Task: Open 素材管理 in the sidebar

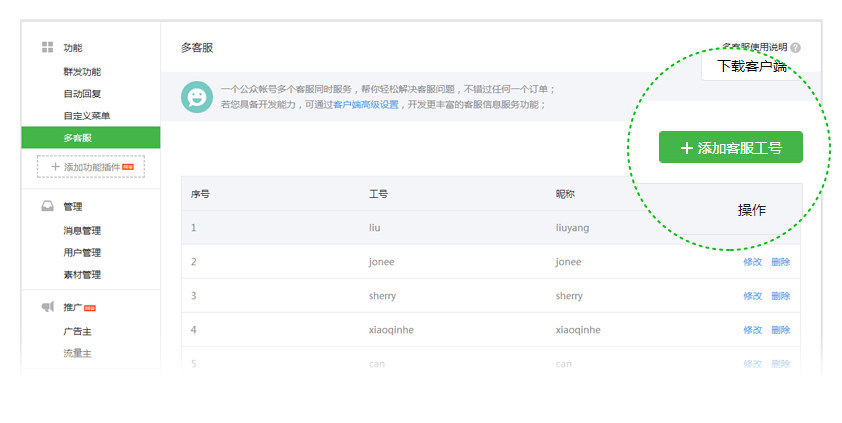Action: [x=82, y=275]
